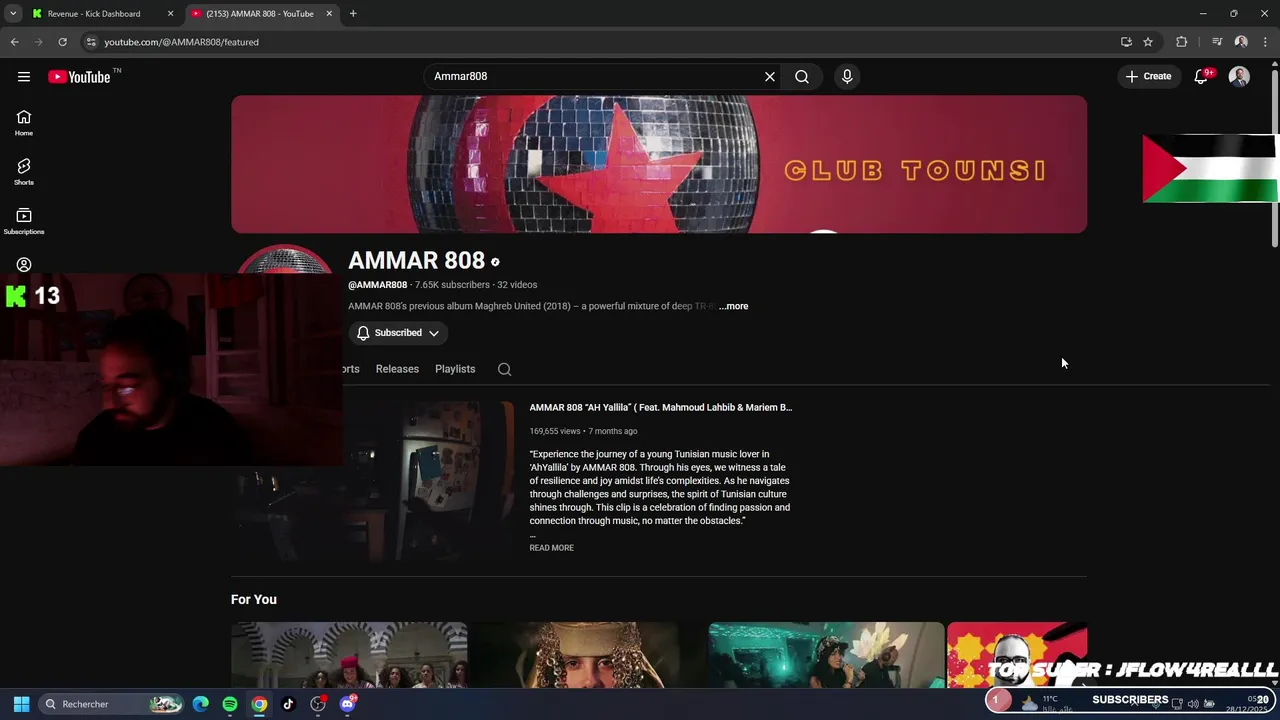Reload the current page

[x=62, y=42]
